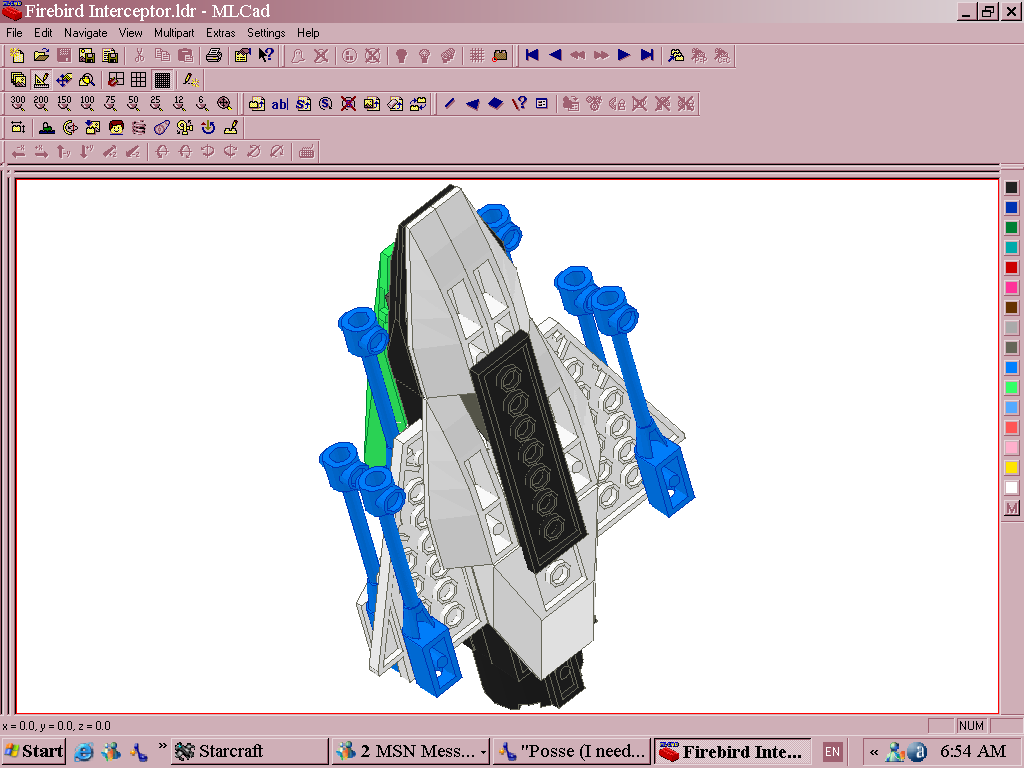Go to the next step
Viewport: 1024px width, 768px height.
(x=624, y=56)
